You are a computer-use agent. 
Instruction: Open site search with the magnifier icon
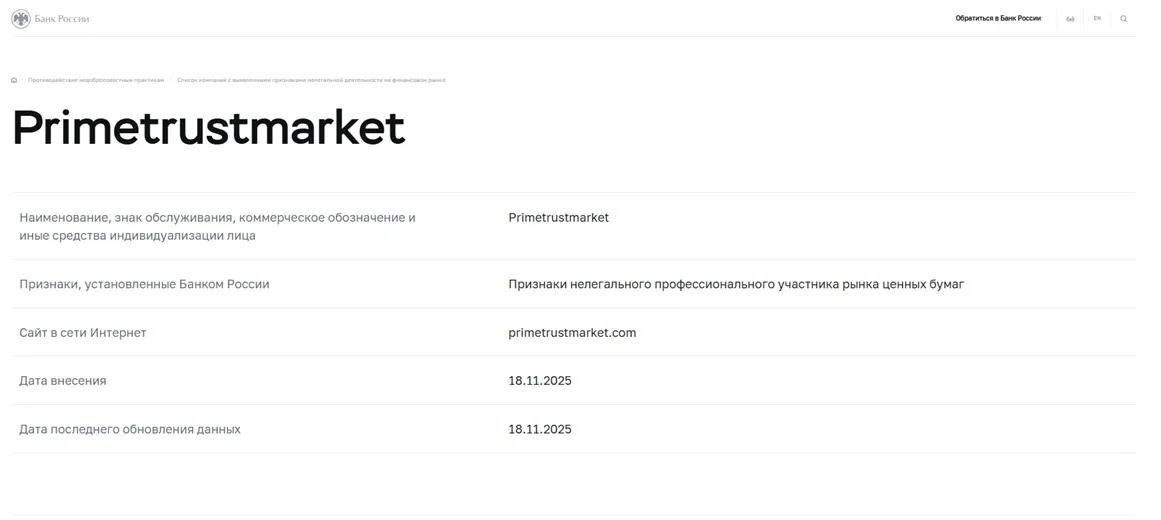coord(1124,19)
